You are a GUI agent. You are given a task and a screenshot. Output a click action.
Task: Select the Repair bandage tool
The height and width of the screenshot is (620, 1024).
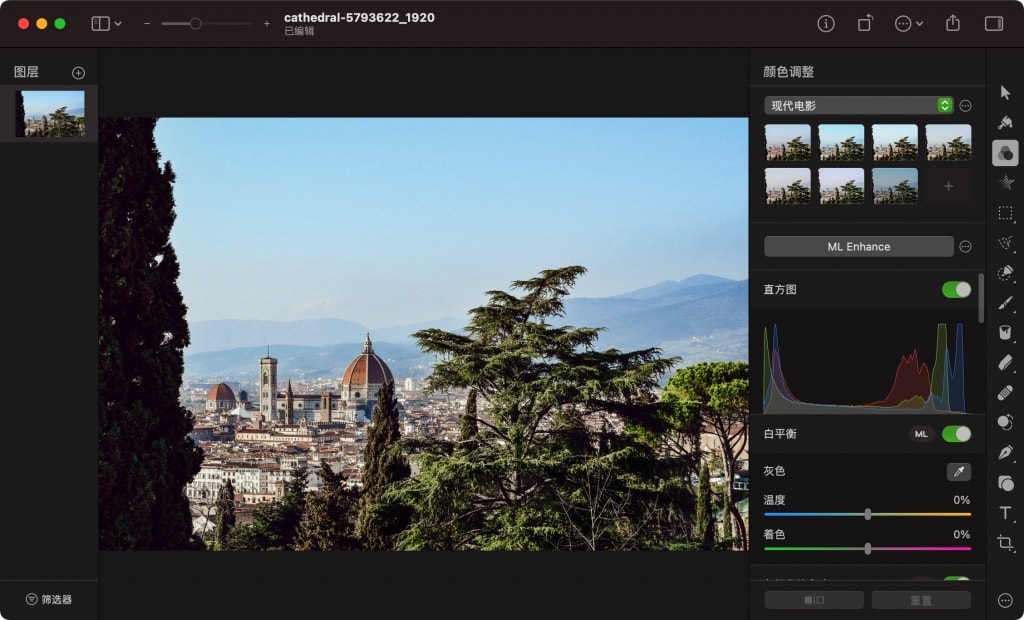pyautogui.click(x=1005, y=393)
